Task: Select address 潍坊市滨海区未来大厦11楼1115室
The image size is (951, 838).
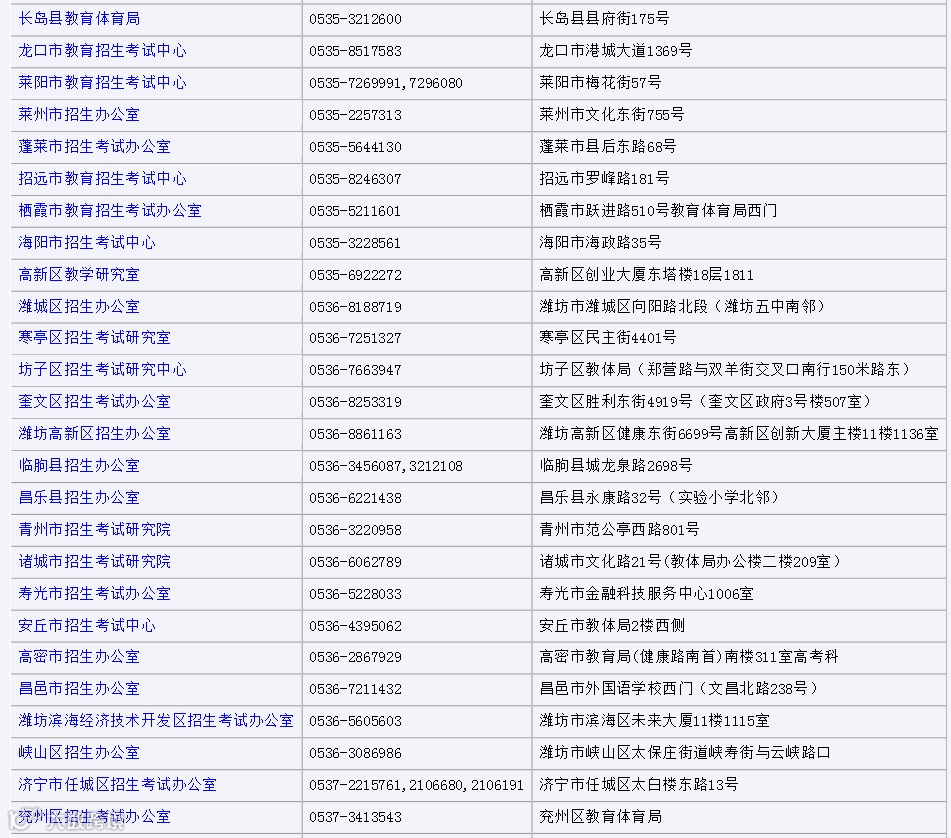Action: 654,720
